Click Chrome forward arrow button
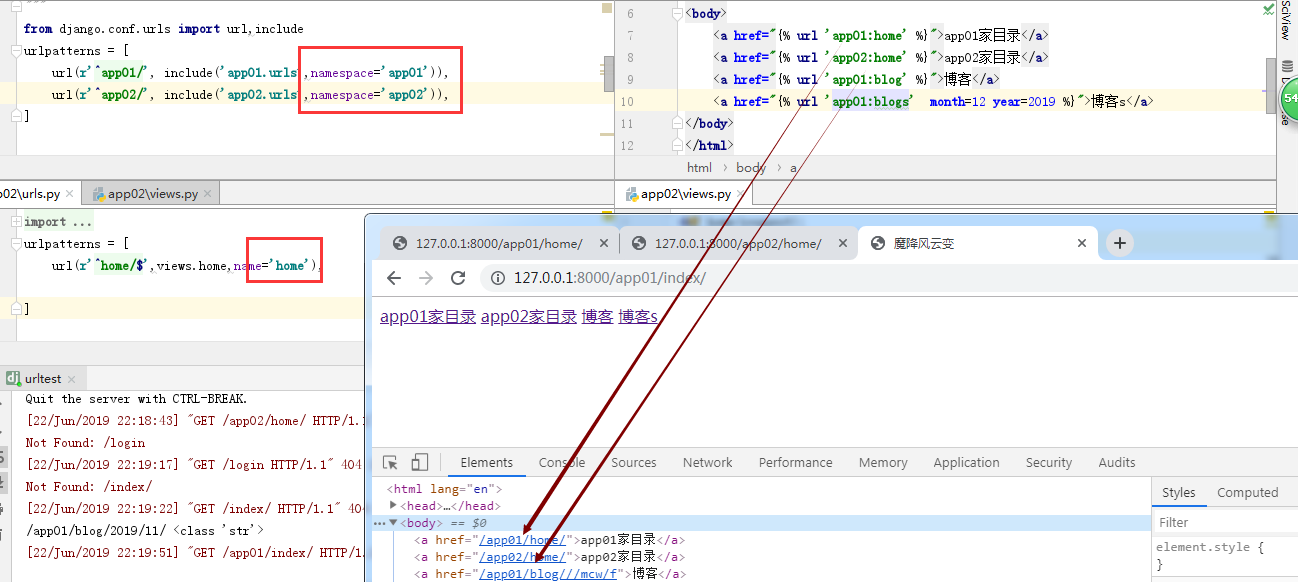Viewport: 1298px width, 582px height. tap(426, 278)
